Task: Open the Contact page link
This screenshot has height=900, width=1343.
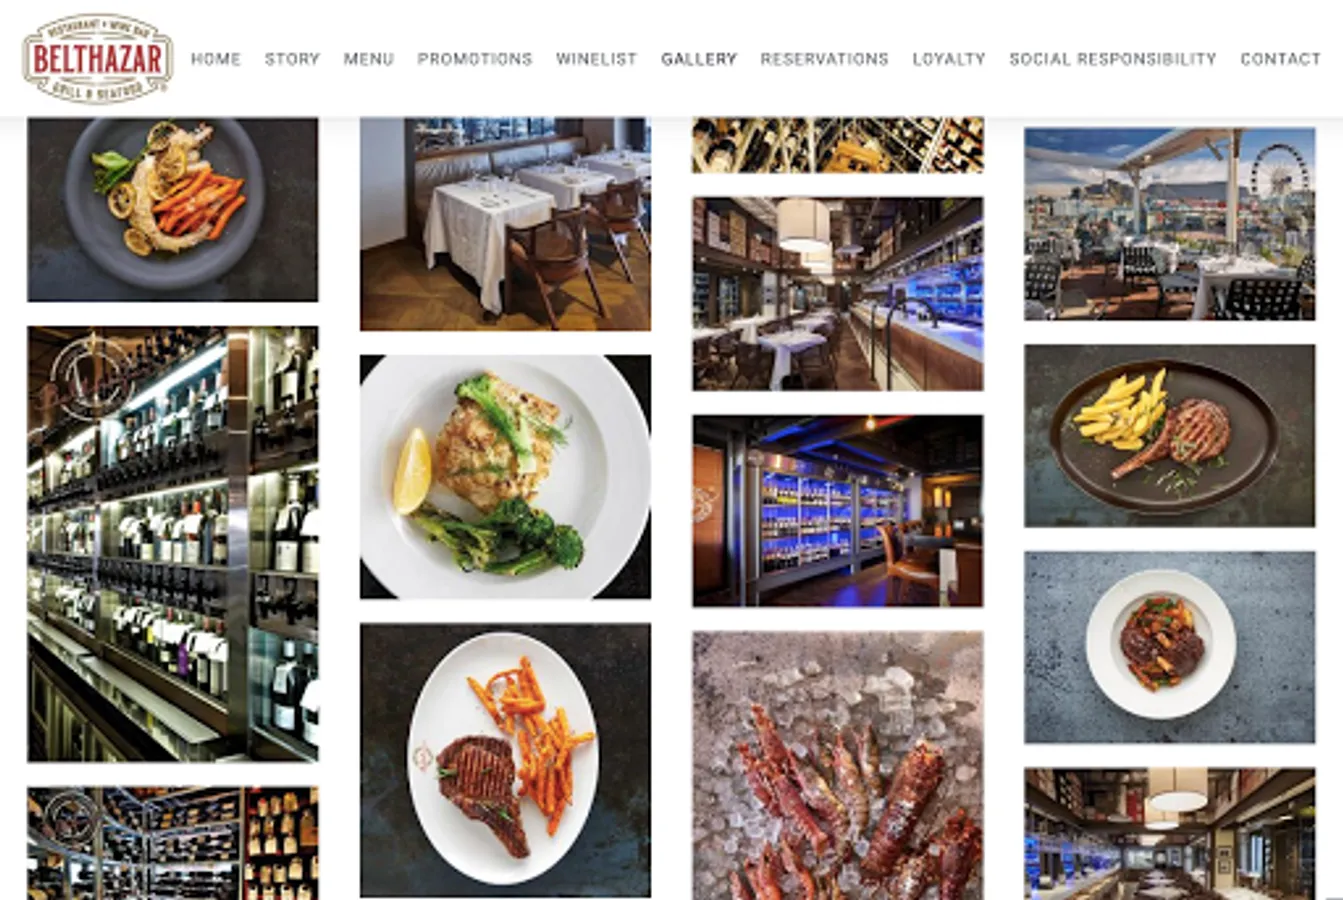Action: tap(1281, 59)
